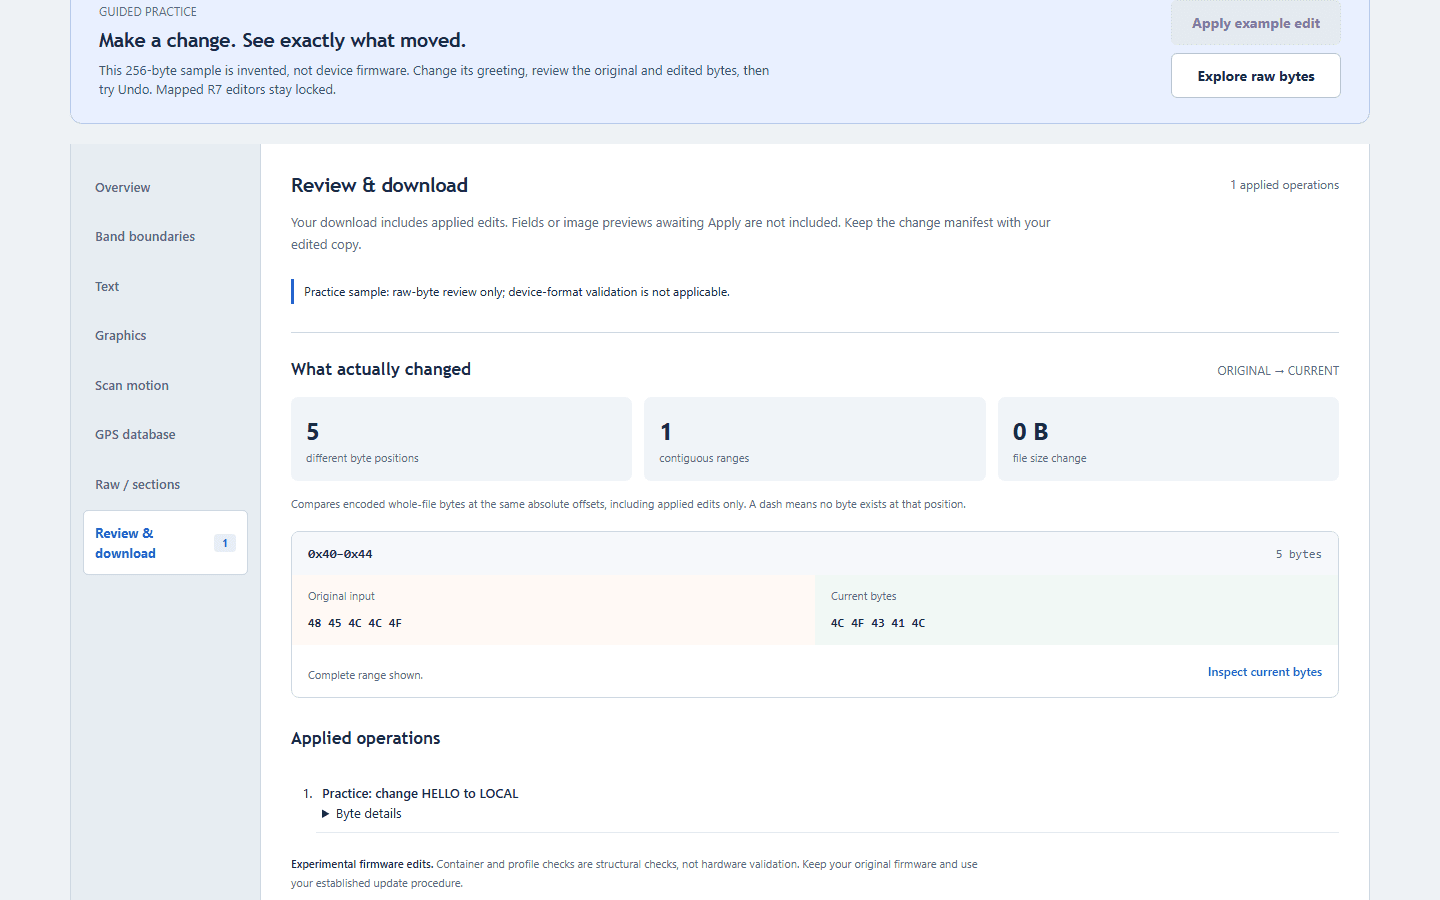Click Explore raw bytes button
The height and width of the screenshot is (900, 1440).
[1255, 76]
